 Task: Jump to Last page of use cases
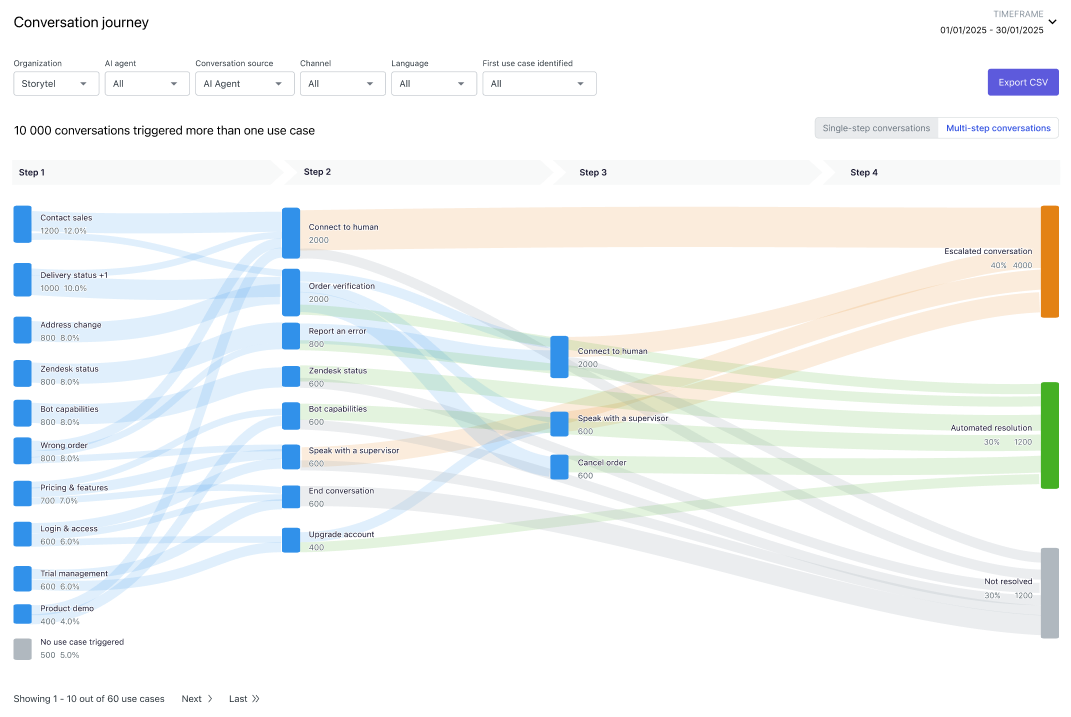click(x=244, y=699)
